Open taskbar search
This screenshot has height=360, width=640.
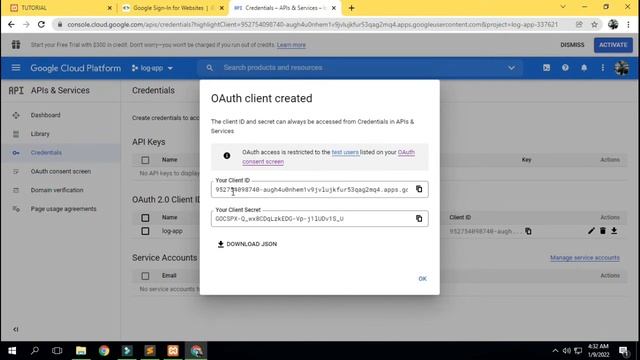(x=35, y=351)
